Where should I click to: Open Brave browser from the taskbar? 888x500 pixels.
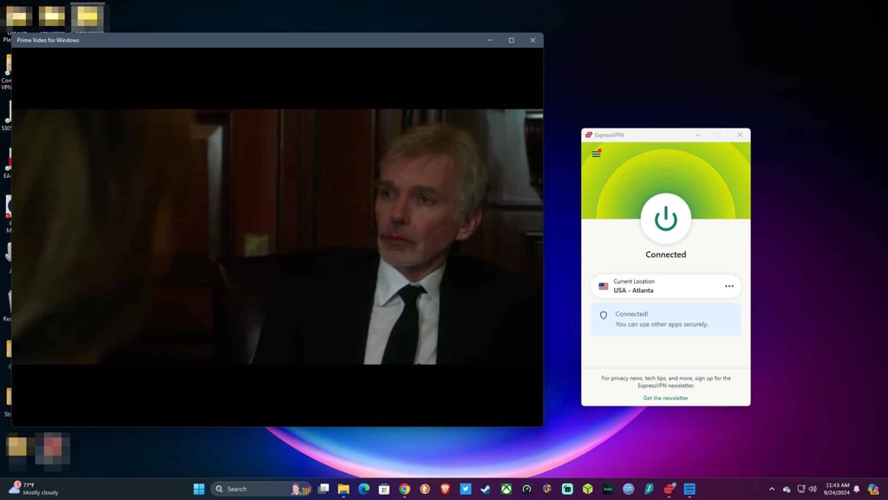pos(445,489)
